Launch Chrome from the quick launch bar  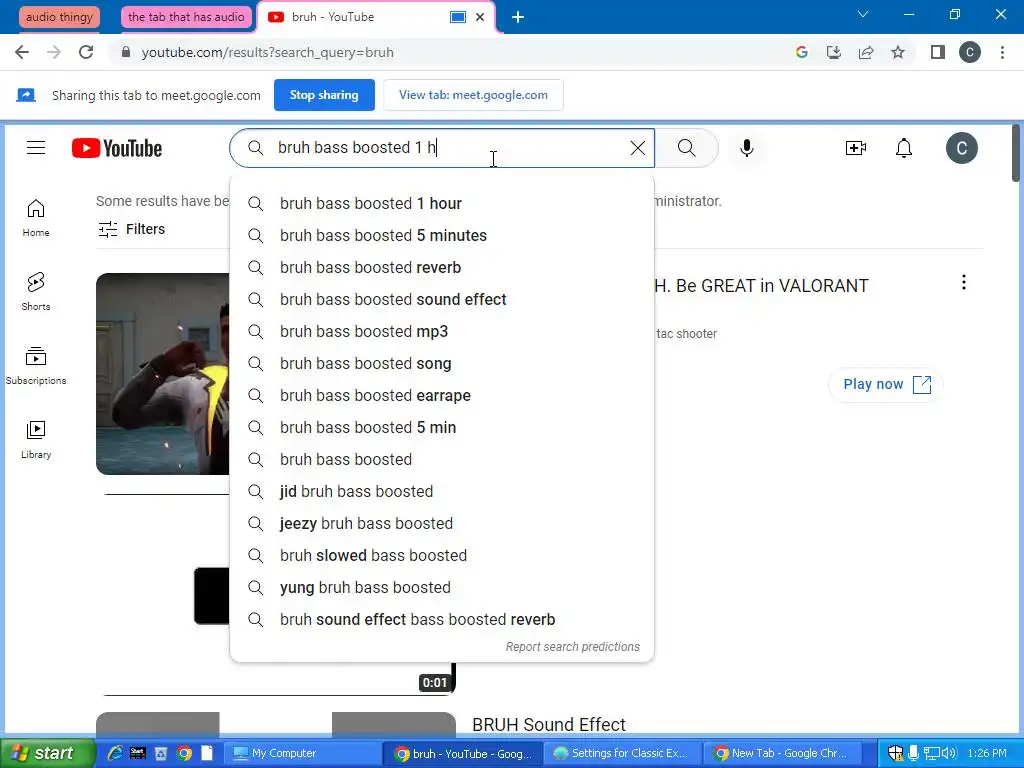(185, 753)
